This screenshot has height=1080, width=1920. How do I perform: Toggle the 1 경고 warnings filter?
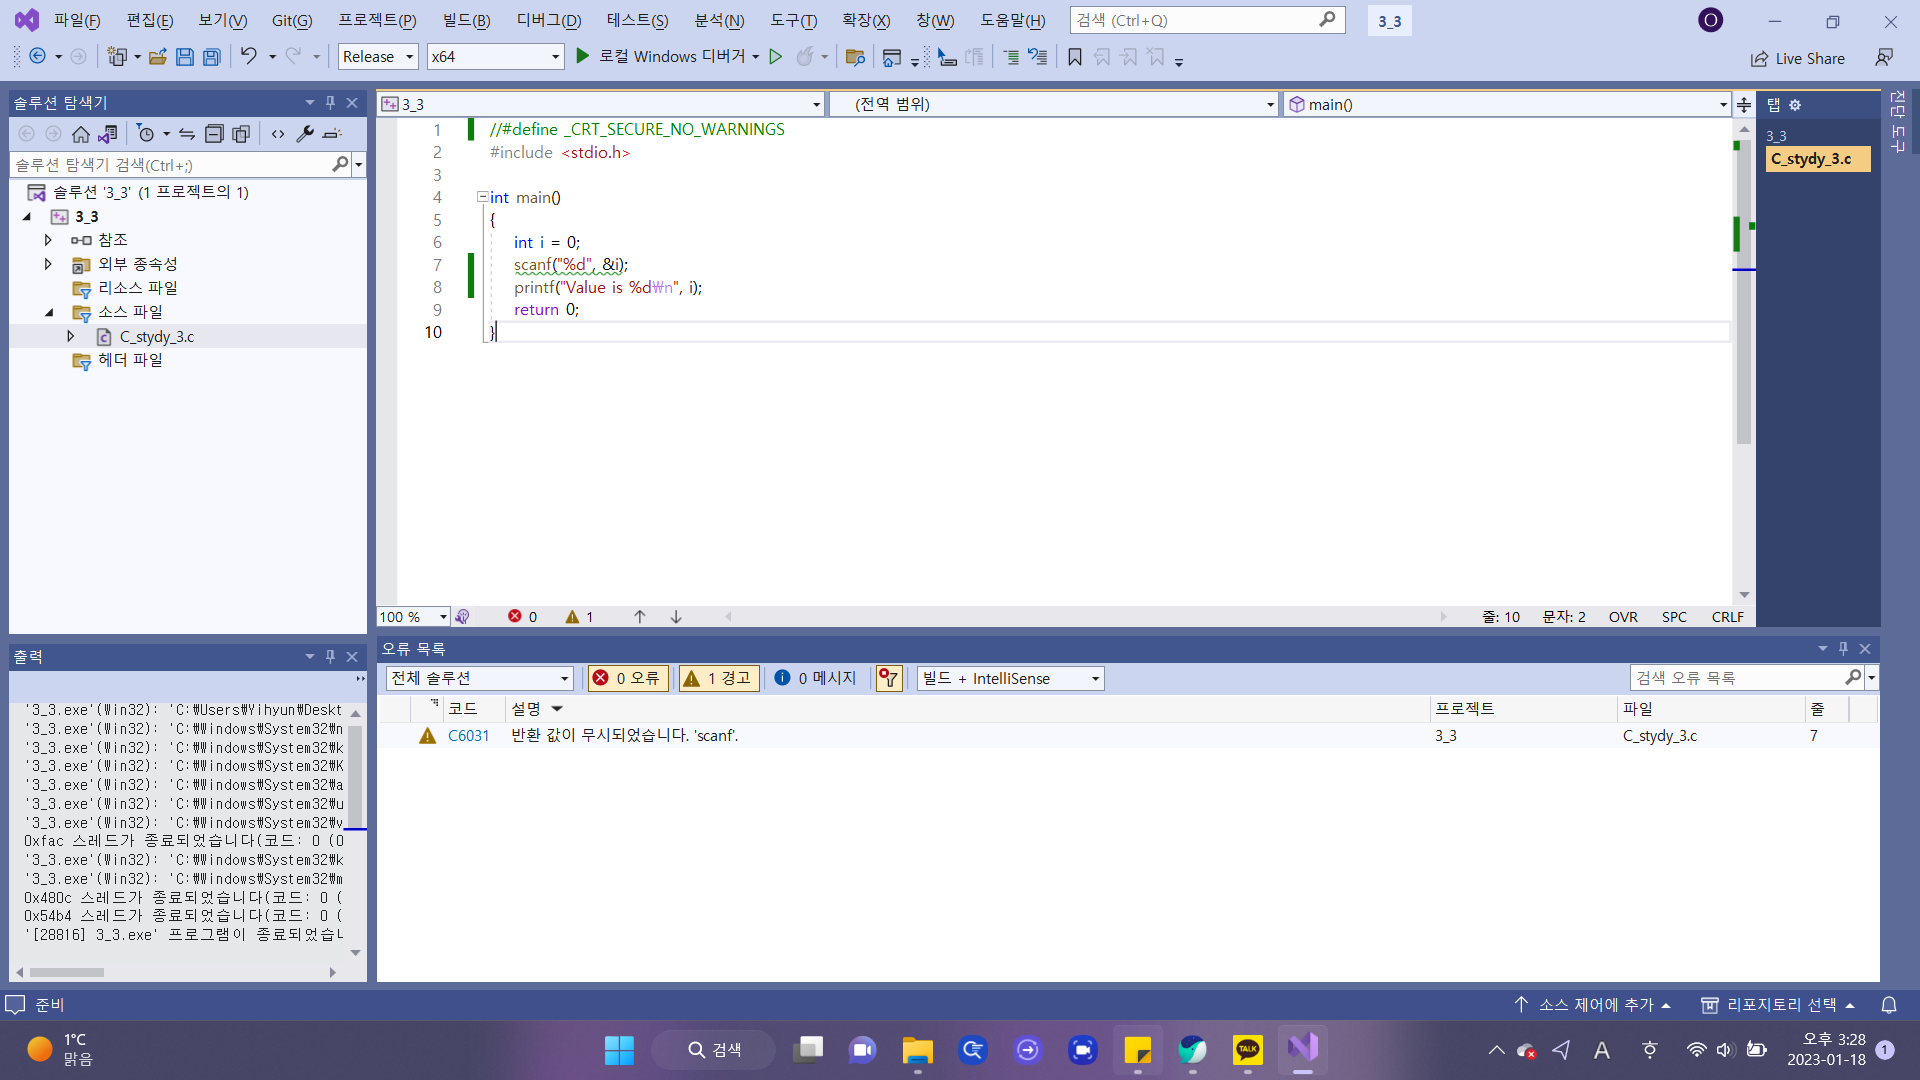(719, 678)
